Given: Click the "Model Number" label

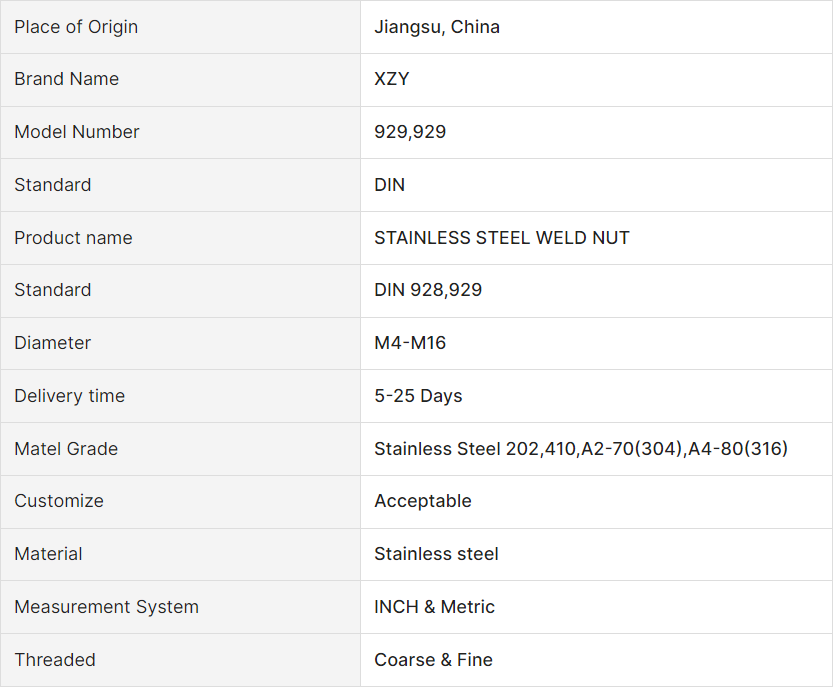Looking at the screenshot, I should tap(77, 132).
